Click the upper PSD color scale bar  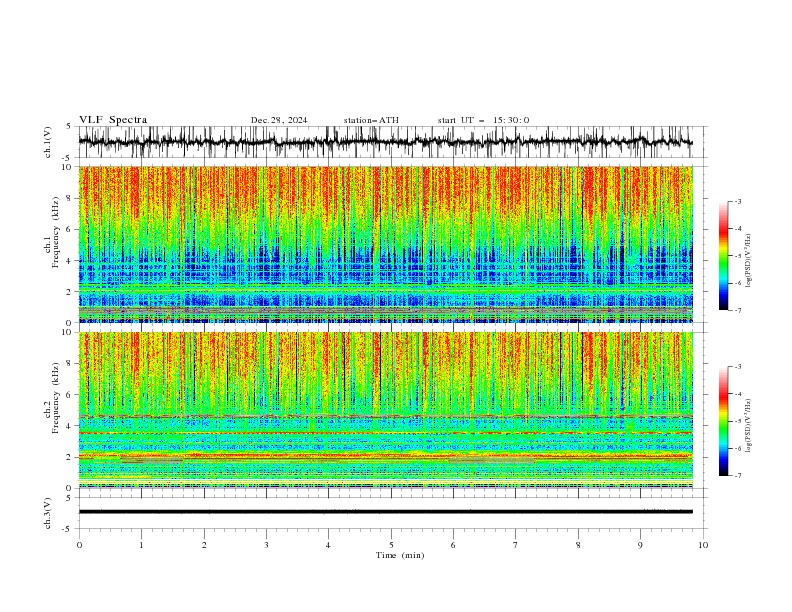coord(723,256)
